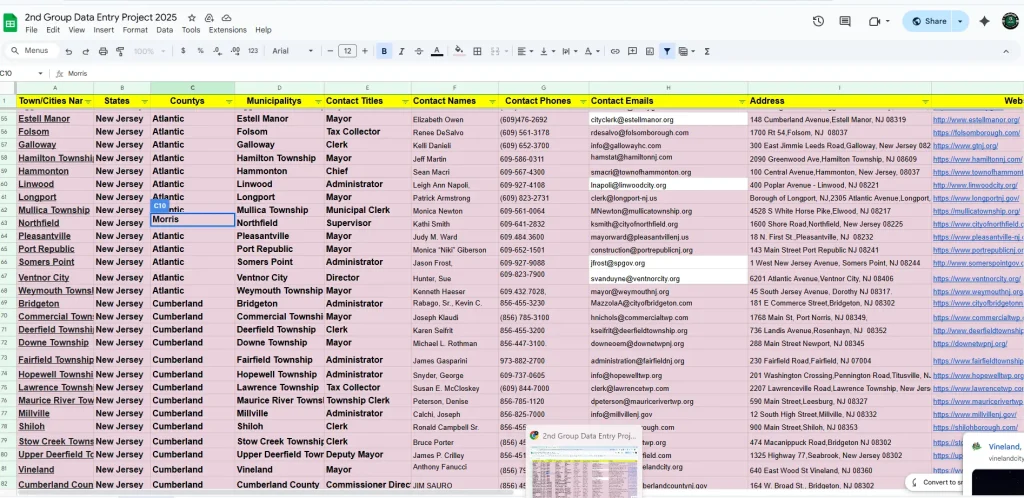The height and width of the screenshot is (498, 1024).
Task: Open version history clock icon
Action: click(x=818, y=21)
